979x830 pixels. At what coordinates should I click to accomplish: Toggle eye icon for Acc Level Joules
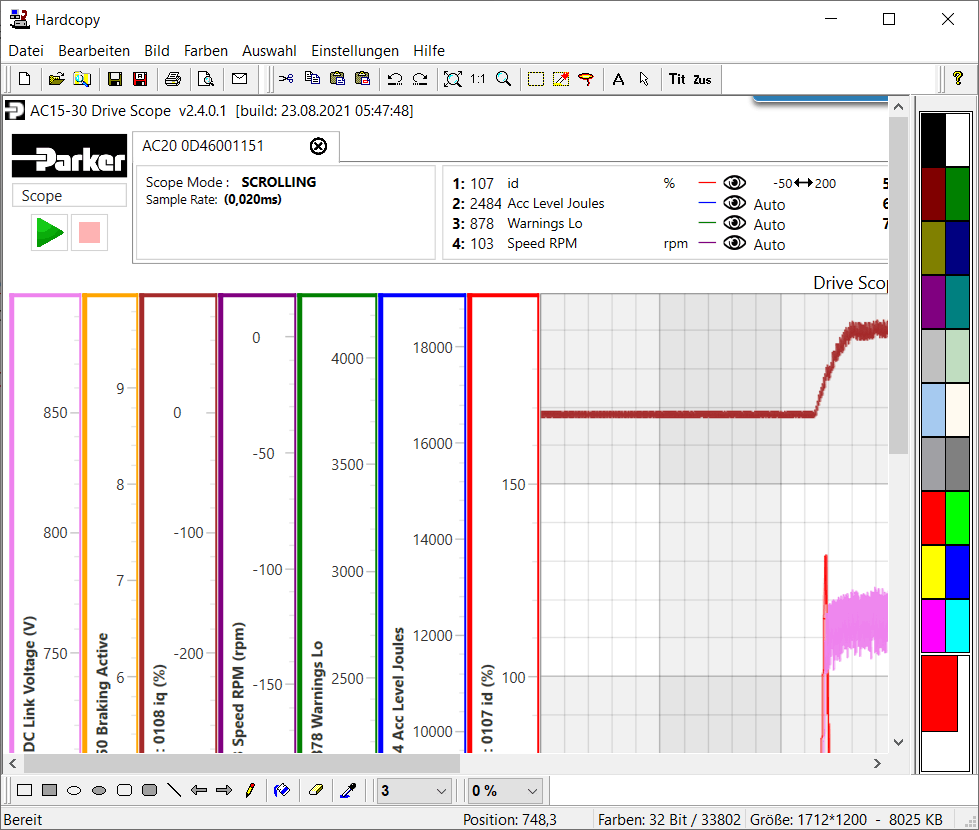(734, 203)
